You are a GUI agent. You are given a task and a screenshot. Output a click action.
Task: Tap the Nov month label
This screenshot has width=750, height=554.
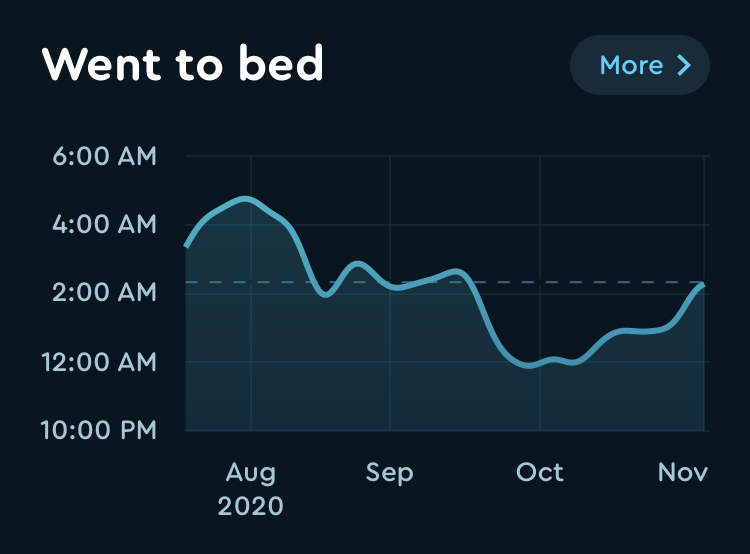coord(683,473)
